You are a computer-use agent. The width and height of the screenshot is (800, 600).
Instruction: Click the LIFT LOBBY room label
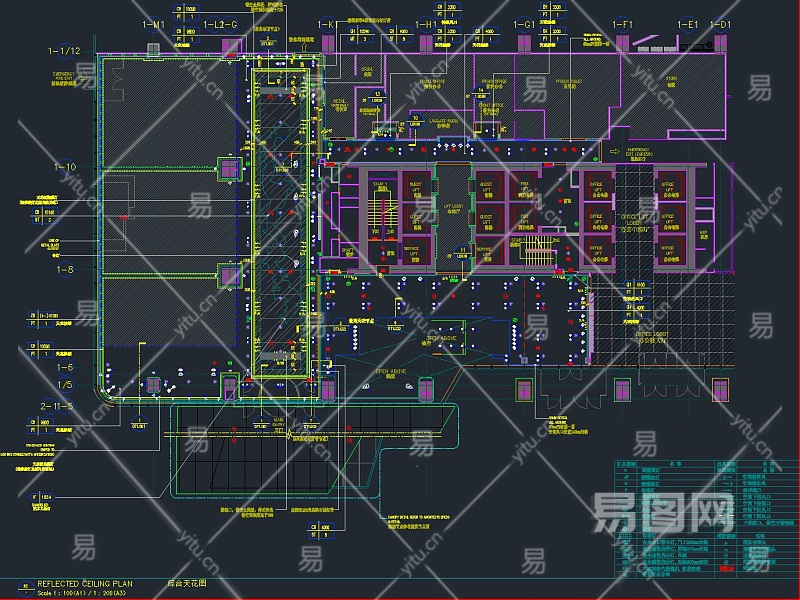(x=453, y=208)
